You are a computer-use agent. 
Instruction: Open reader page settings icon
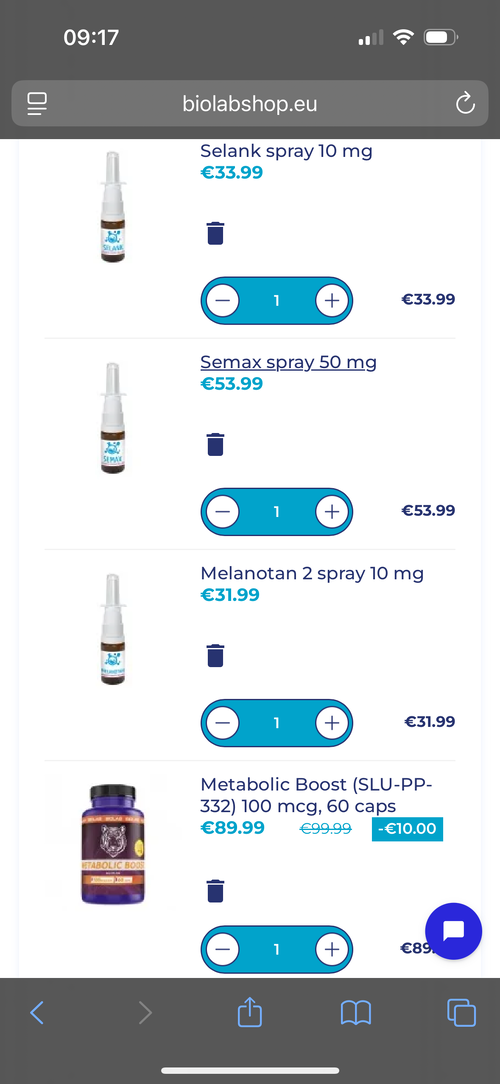tap(37, 104)
